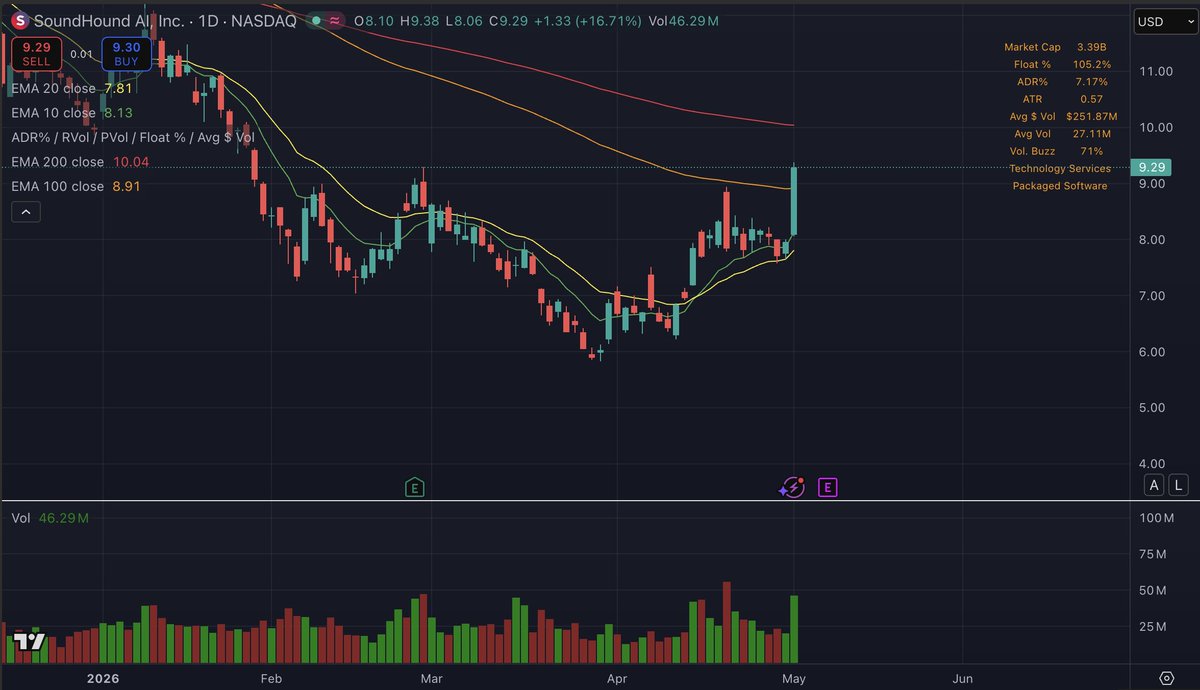
Task: Select the EMA 10 close legend
Action: [x=72, y=113]
